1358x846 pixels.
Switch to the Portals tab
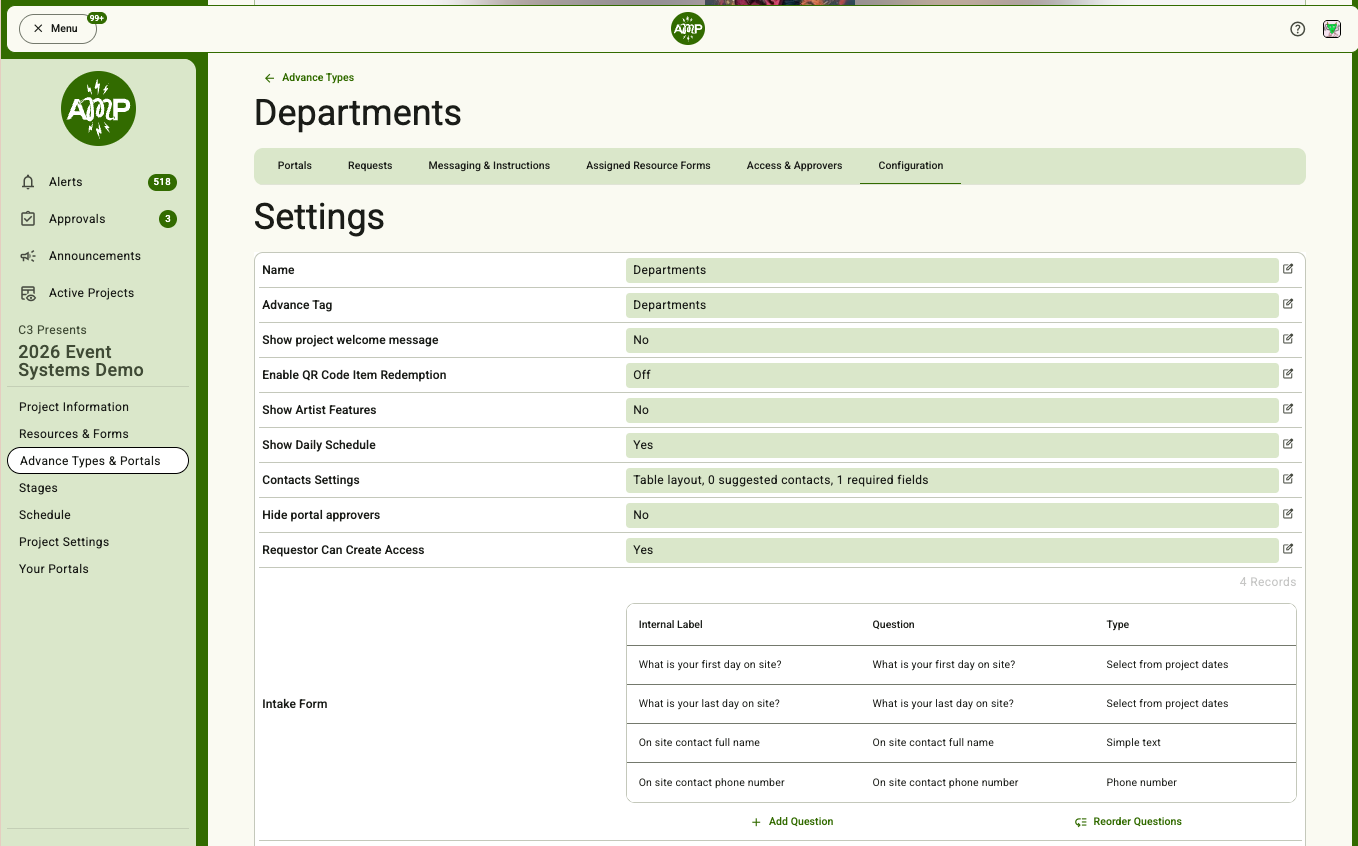tap(295, 165)
